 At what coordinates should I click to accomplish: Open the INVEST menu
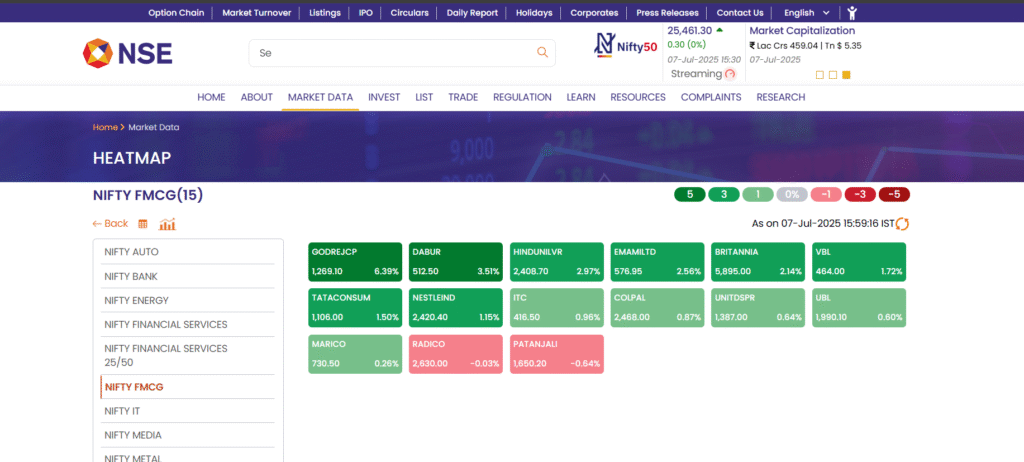tap(384, 97)
